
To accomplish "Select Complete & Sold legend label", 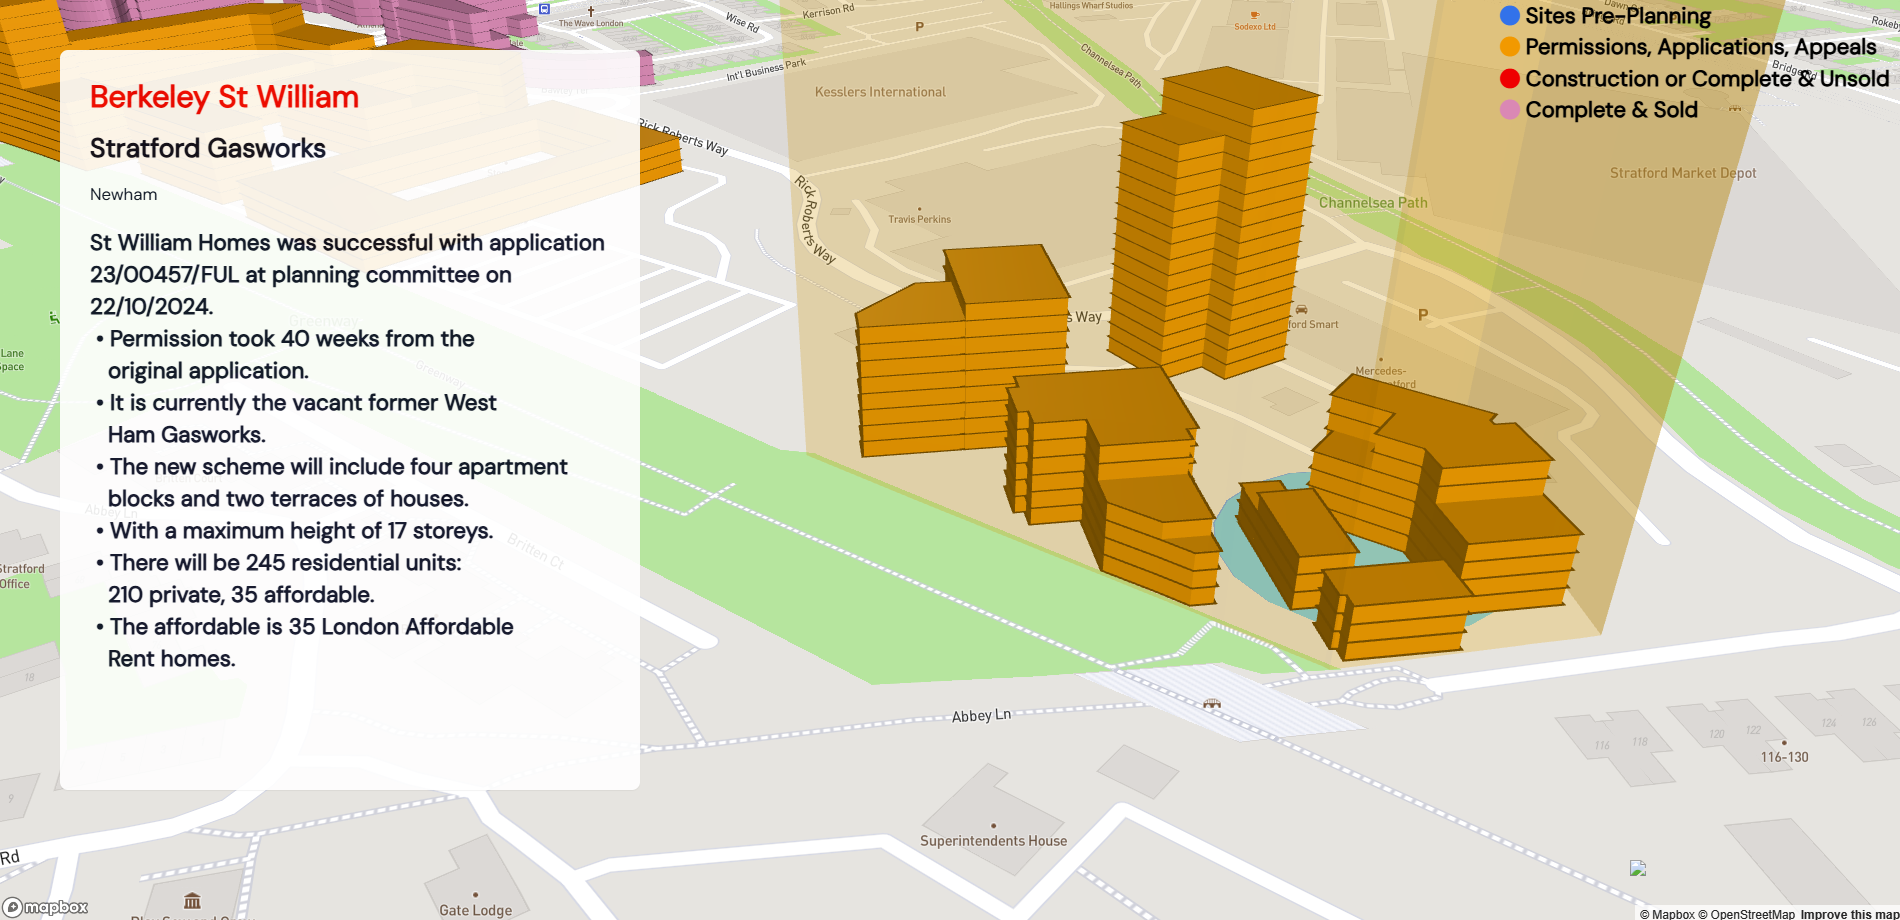I will pos(1612,110).
